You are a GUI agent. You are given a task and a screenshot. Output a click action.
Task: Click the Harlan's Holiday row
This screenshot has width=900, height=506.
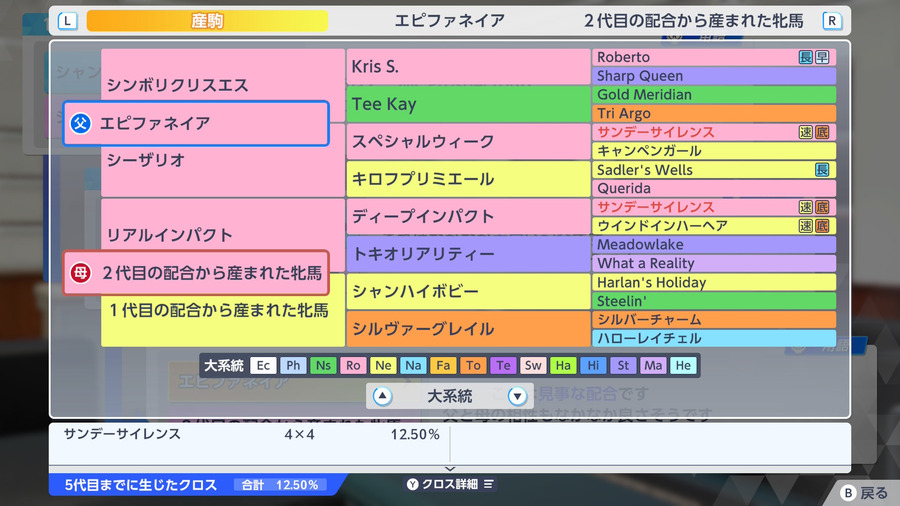pos(714,282)
